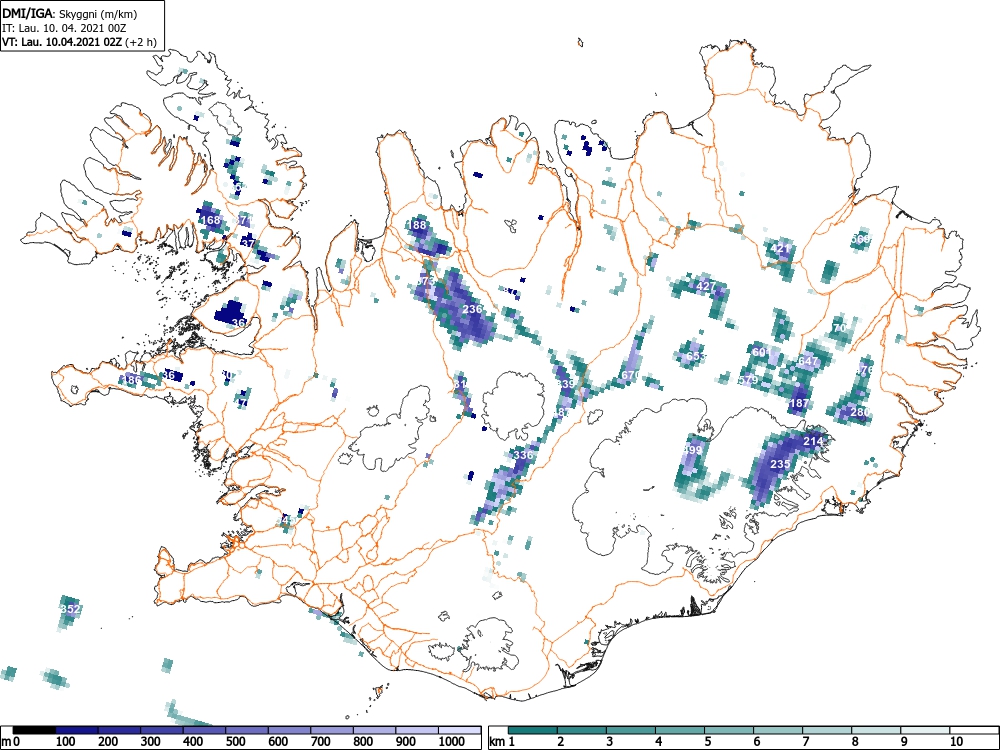Viewport: 1000px width, 750px height.
Task: Click the 'm 0' legend start label
Action: click(x=10, y=742)
